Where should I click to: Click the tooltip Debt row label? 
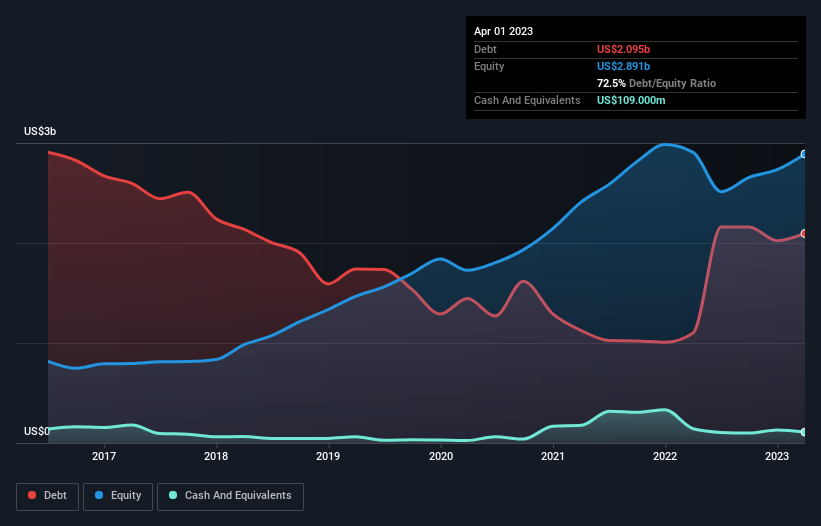pyautogui.click(x=485, y=49)
